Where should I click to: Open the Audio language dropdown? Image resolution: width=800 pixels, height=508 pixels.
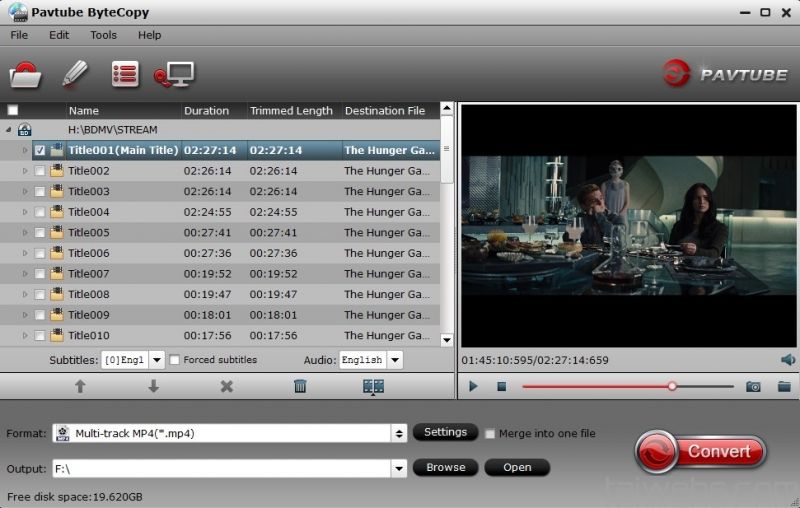pos(395,360)
